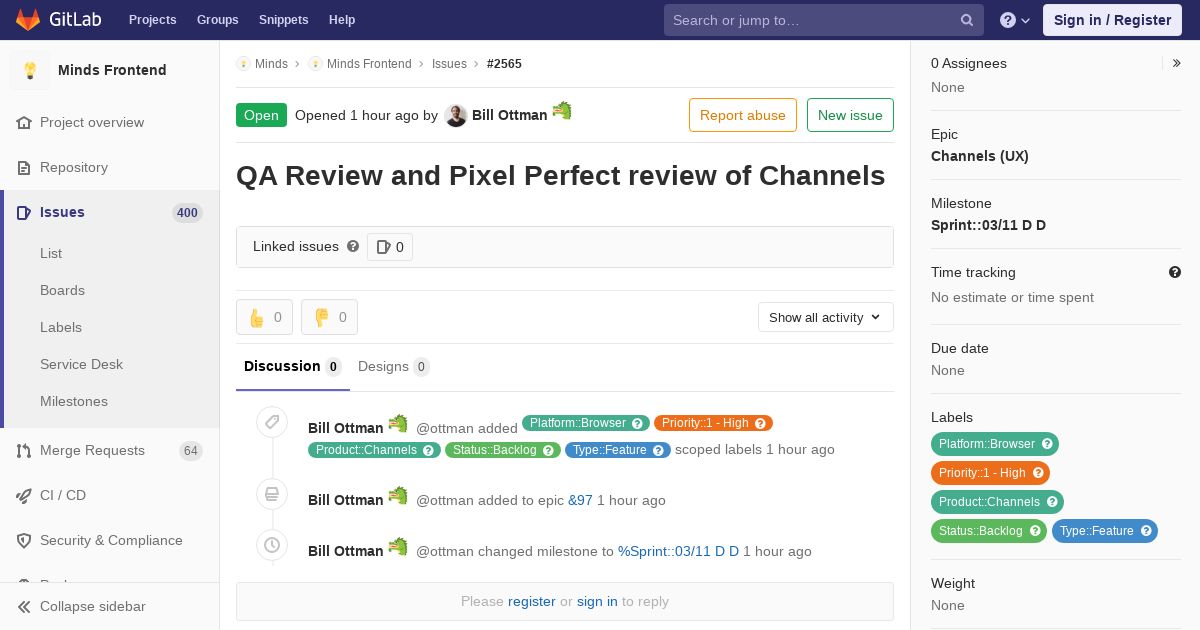Click #2565 breadcrumb
This screenshot has height=630, width=1200.
[504, 63]
